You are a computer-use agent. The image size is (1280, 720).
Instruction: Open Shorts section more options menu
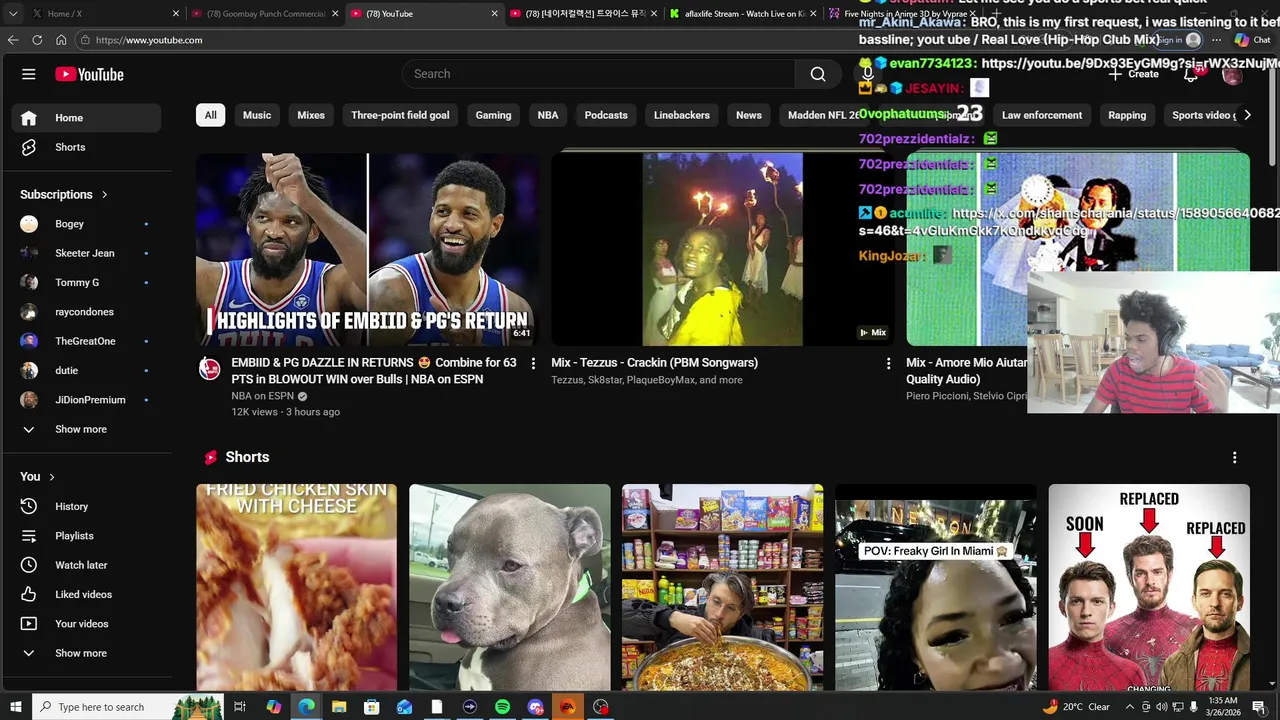coord(1234,457)
